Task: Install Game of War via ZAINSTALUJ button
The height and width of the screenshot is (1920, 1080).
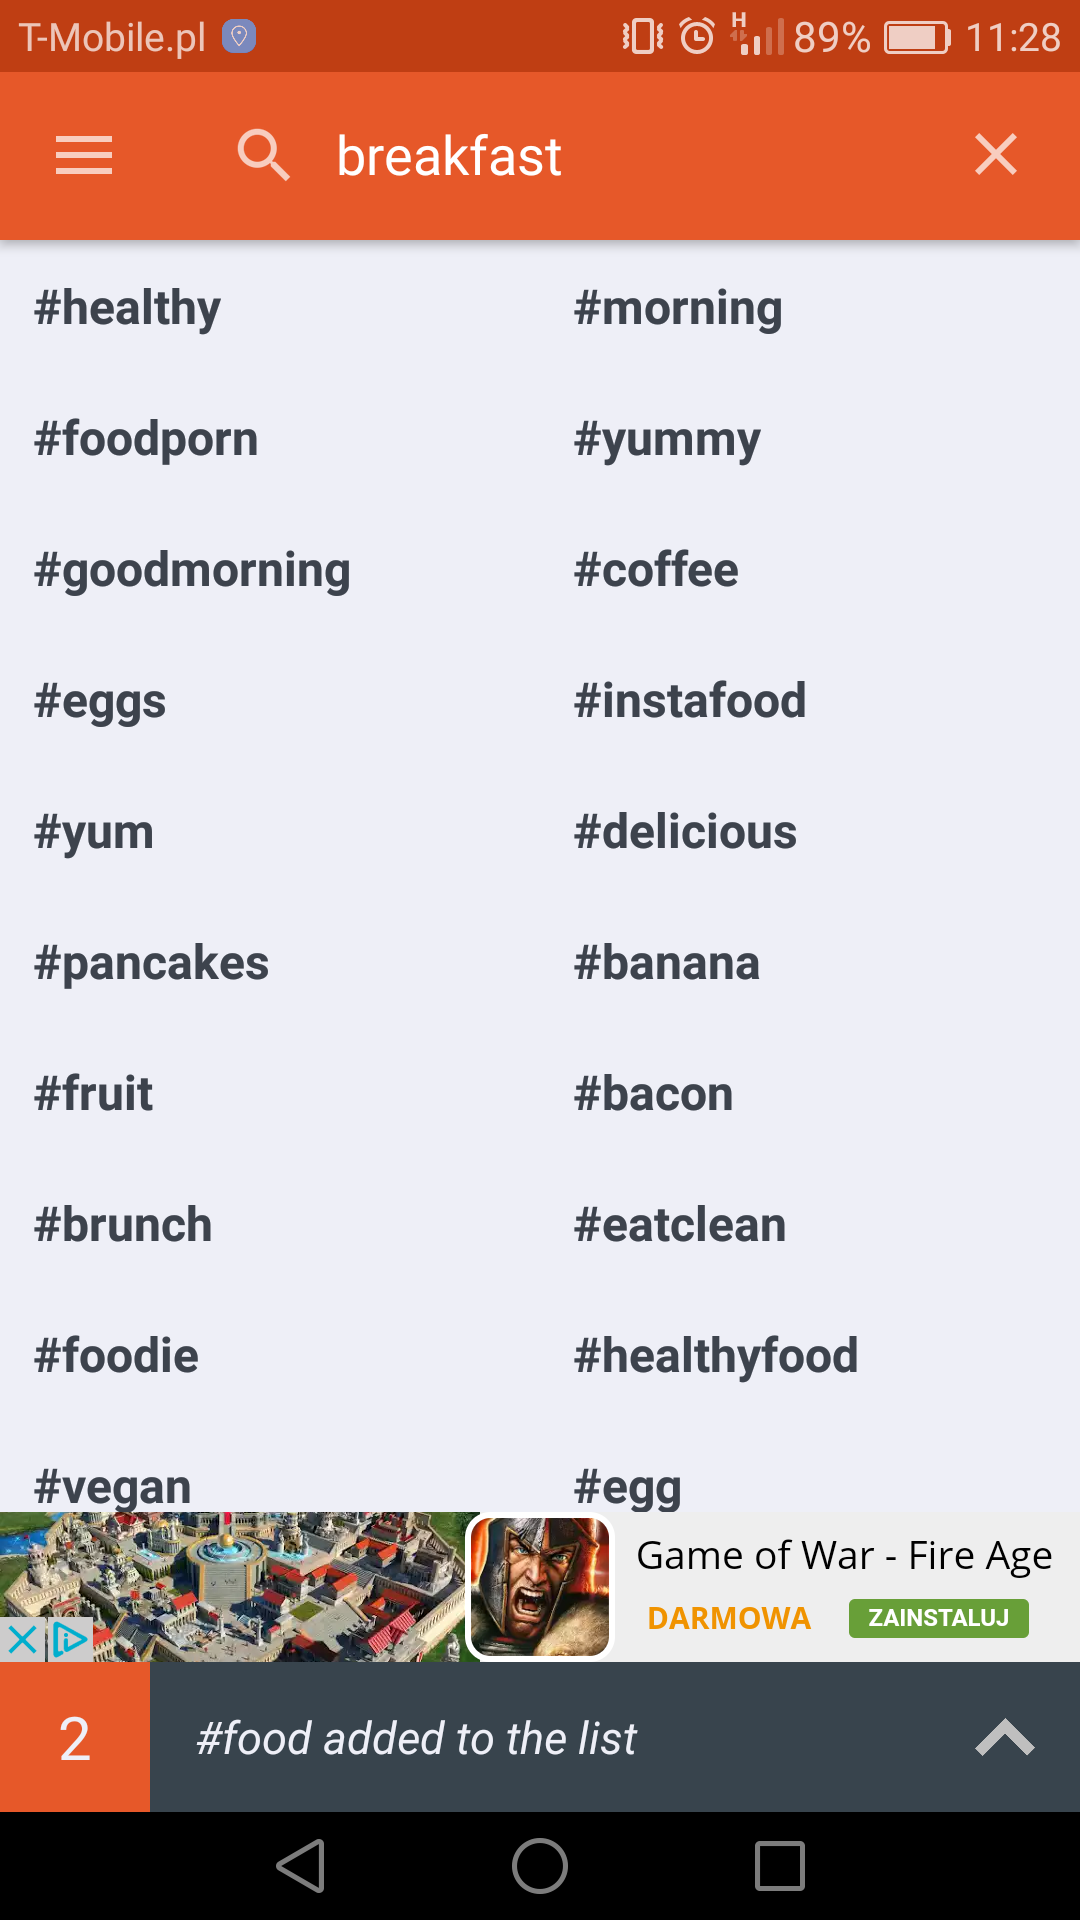Action: coord(938,1618)
